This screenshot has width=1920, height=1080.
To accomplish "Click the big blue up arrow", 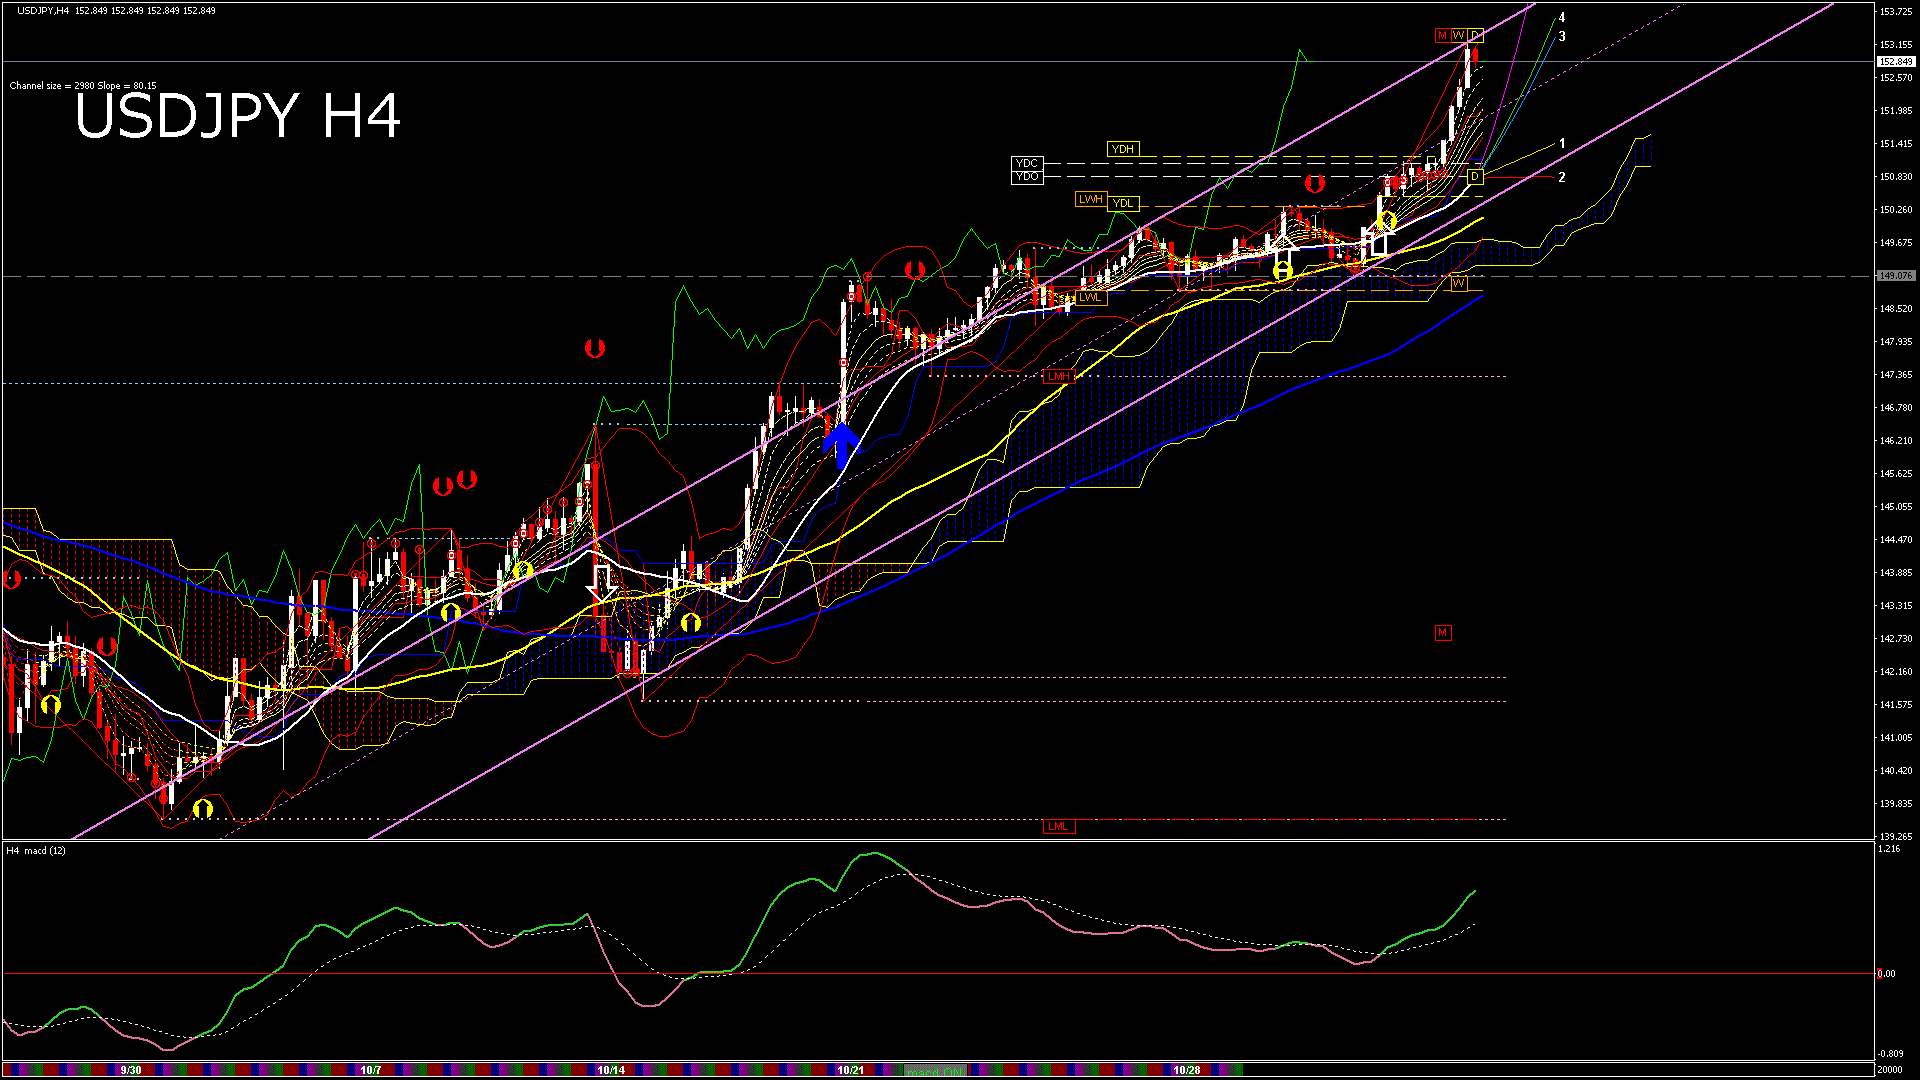I will tap(841, 445).
